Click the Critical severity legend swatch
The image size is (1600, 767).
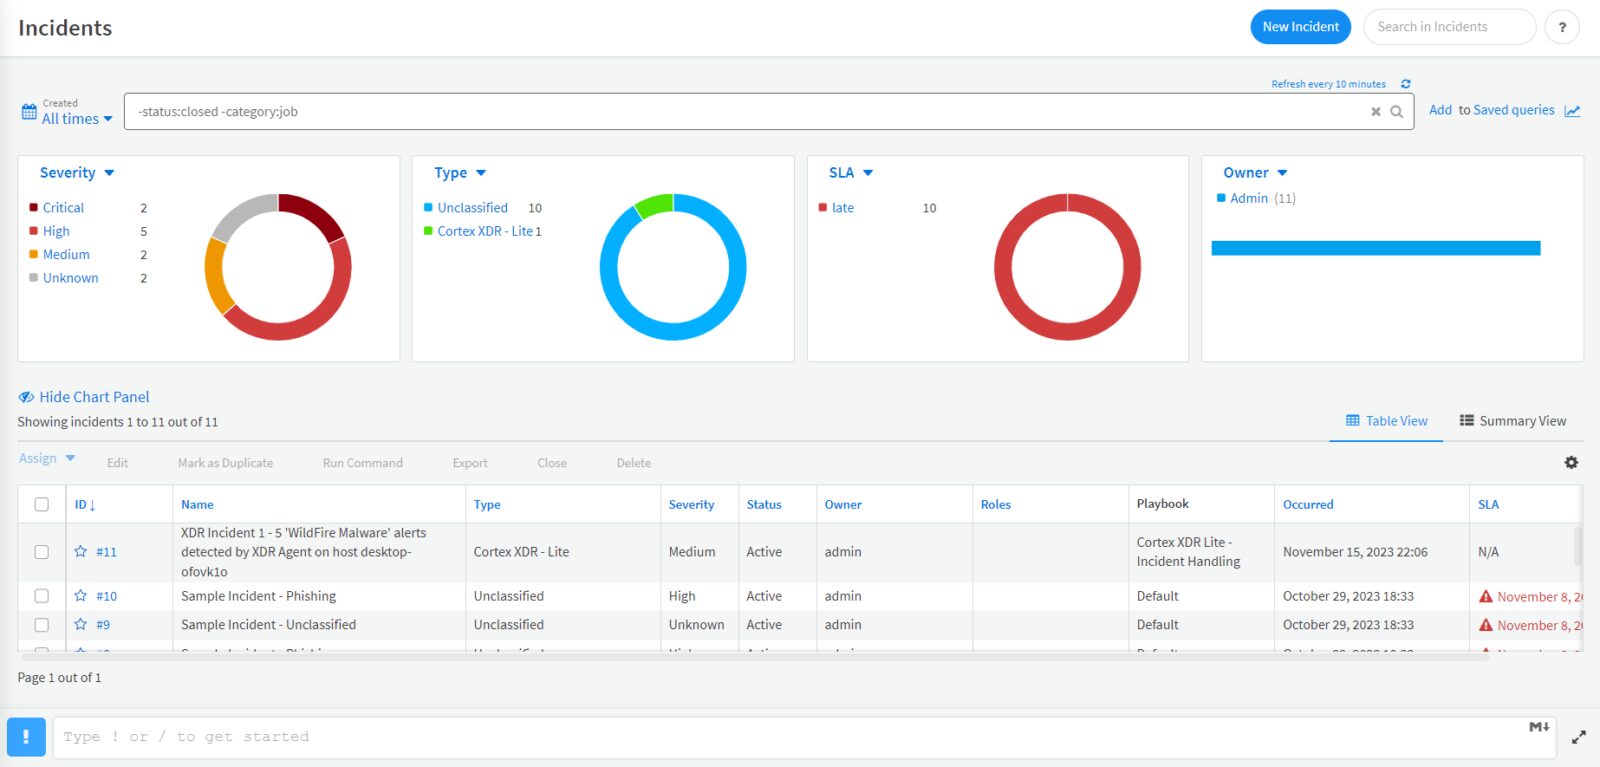34,208
